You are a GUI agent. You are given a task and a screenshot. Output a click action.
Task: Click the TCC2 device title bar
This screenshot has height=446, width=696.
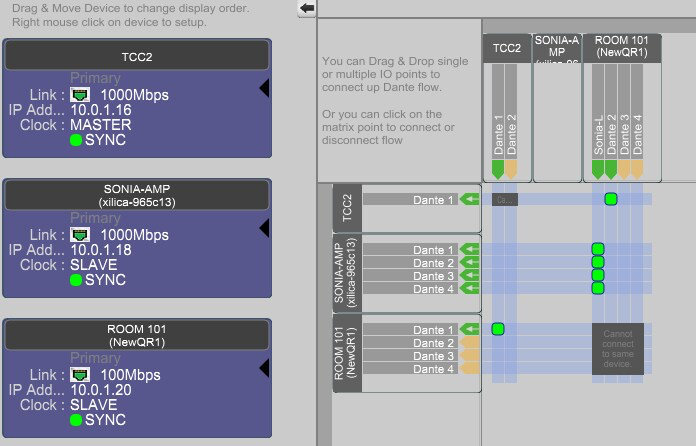[137, 56]
